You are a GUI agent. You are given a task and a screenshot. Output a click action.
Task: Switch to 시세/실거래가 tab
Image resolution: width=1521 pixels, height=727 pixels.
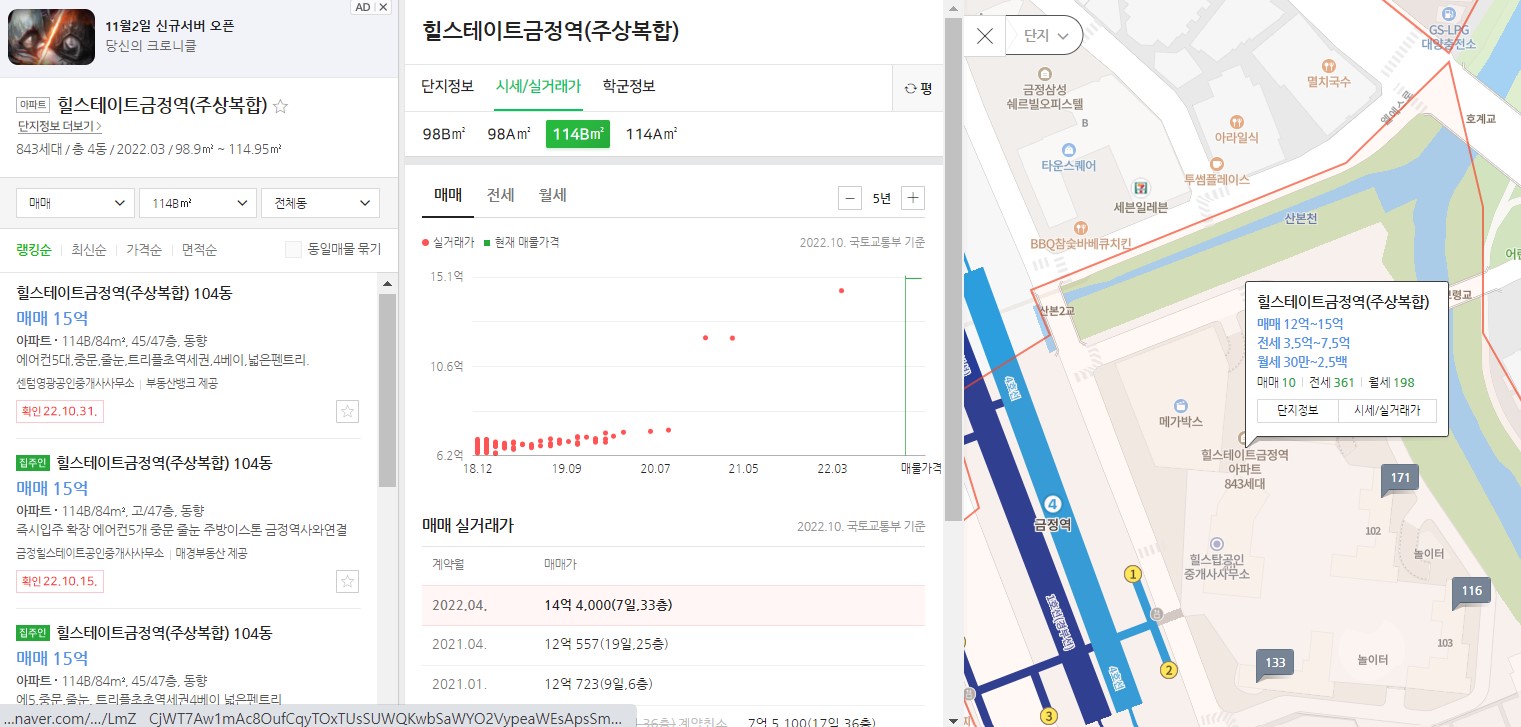tap(538, 86)
